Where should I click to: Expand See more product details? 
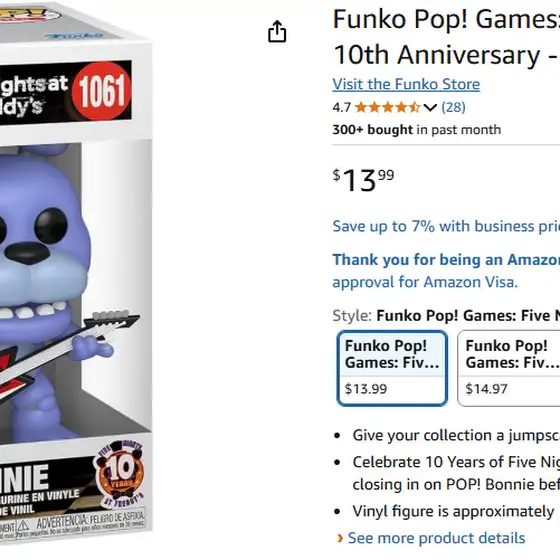(436, 538)
